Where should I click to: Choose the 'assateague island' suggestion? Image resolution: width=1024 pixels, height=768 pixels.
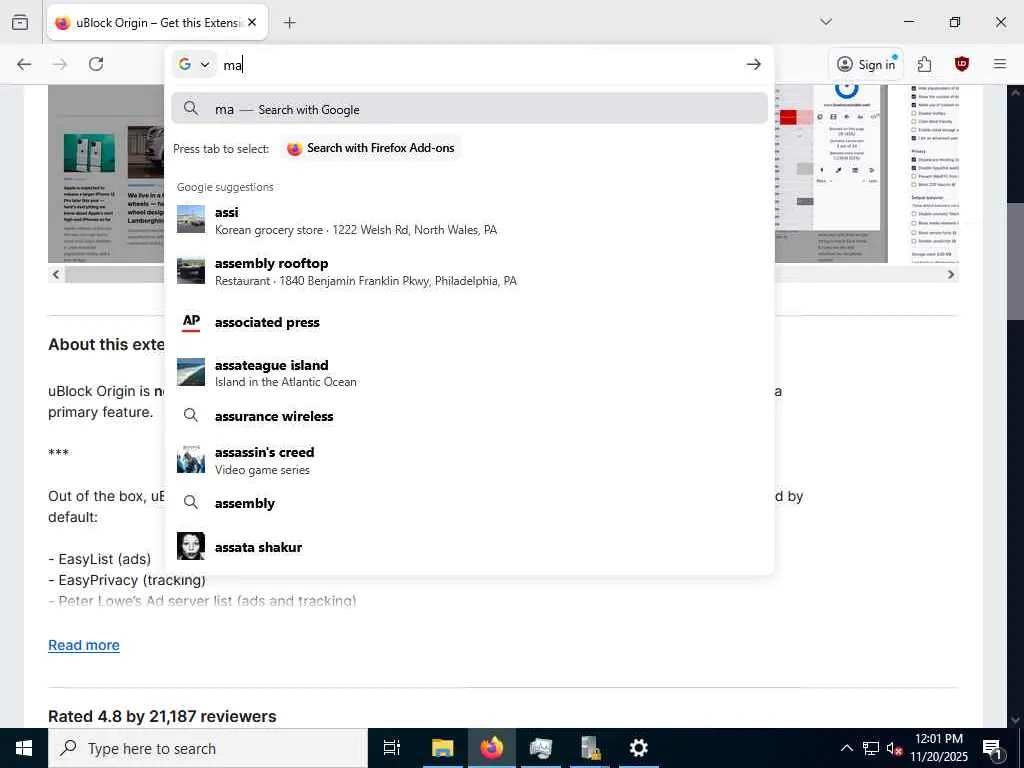pos(470,373)
